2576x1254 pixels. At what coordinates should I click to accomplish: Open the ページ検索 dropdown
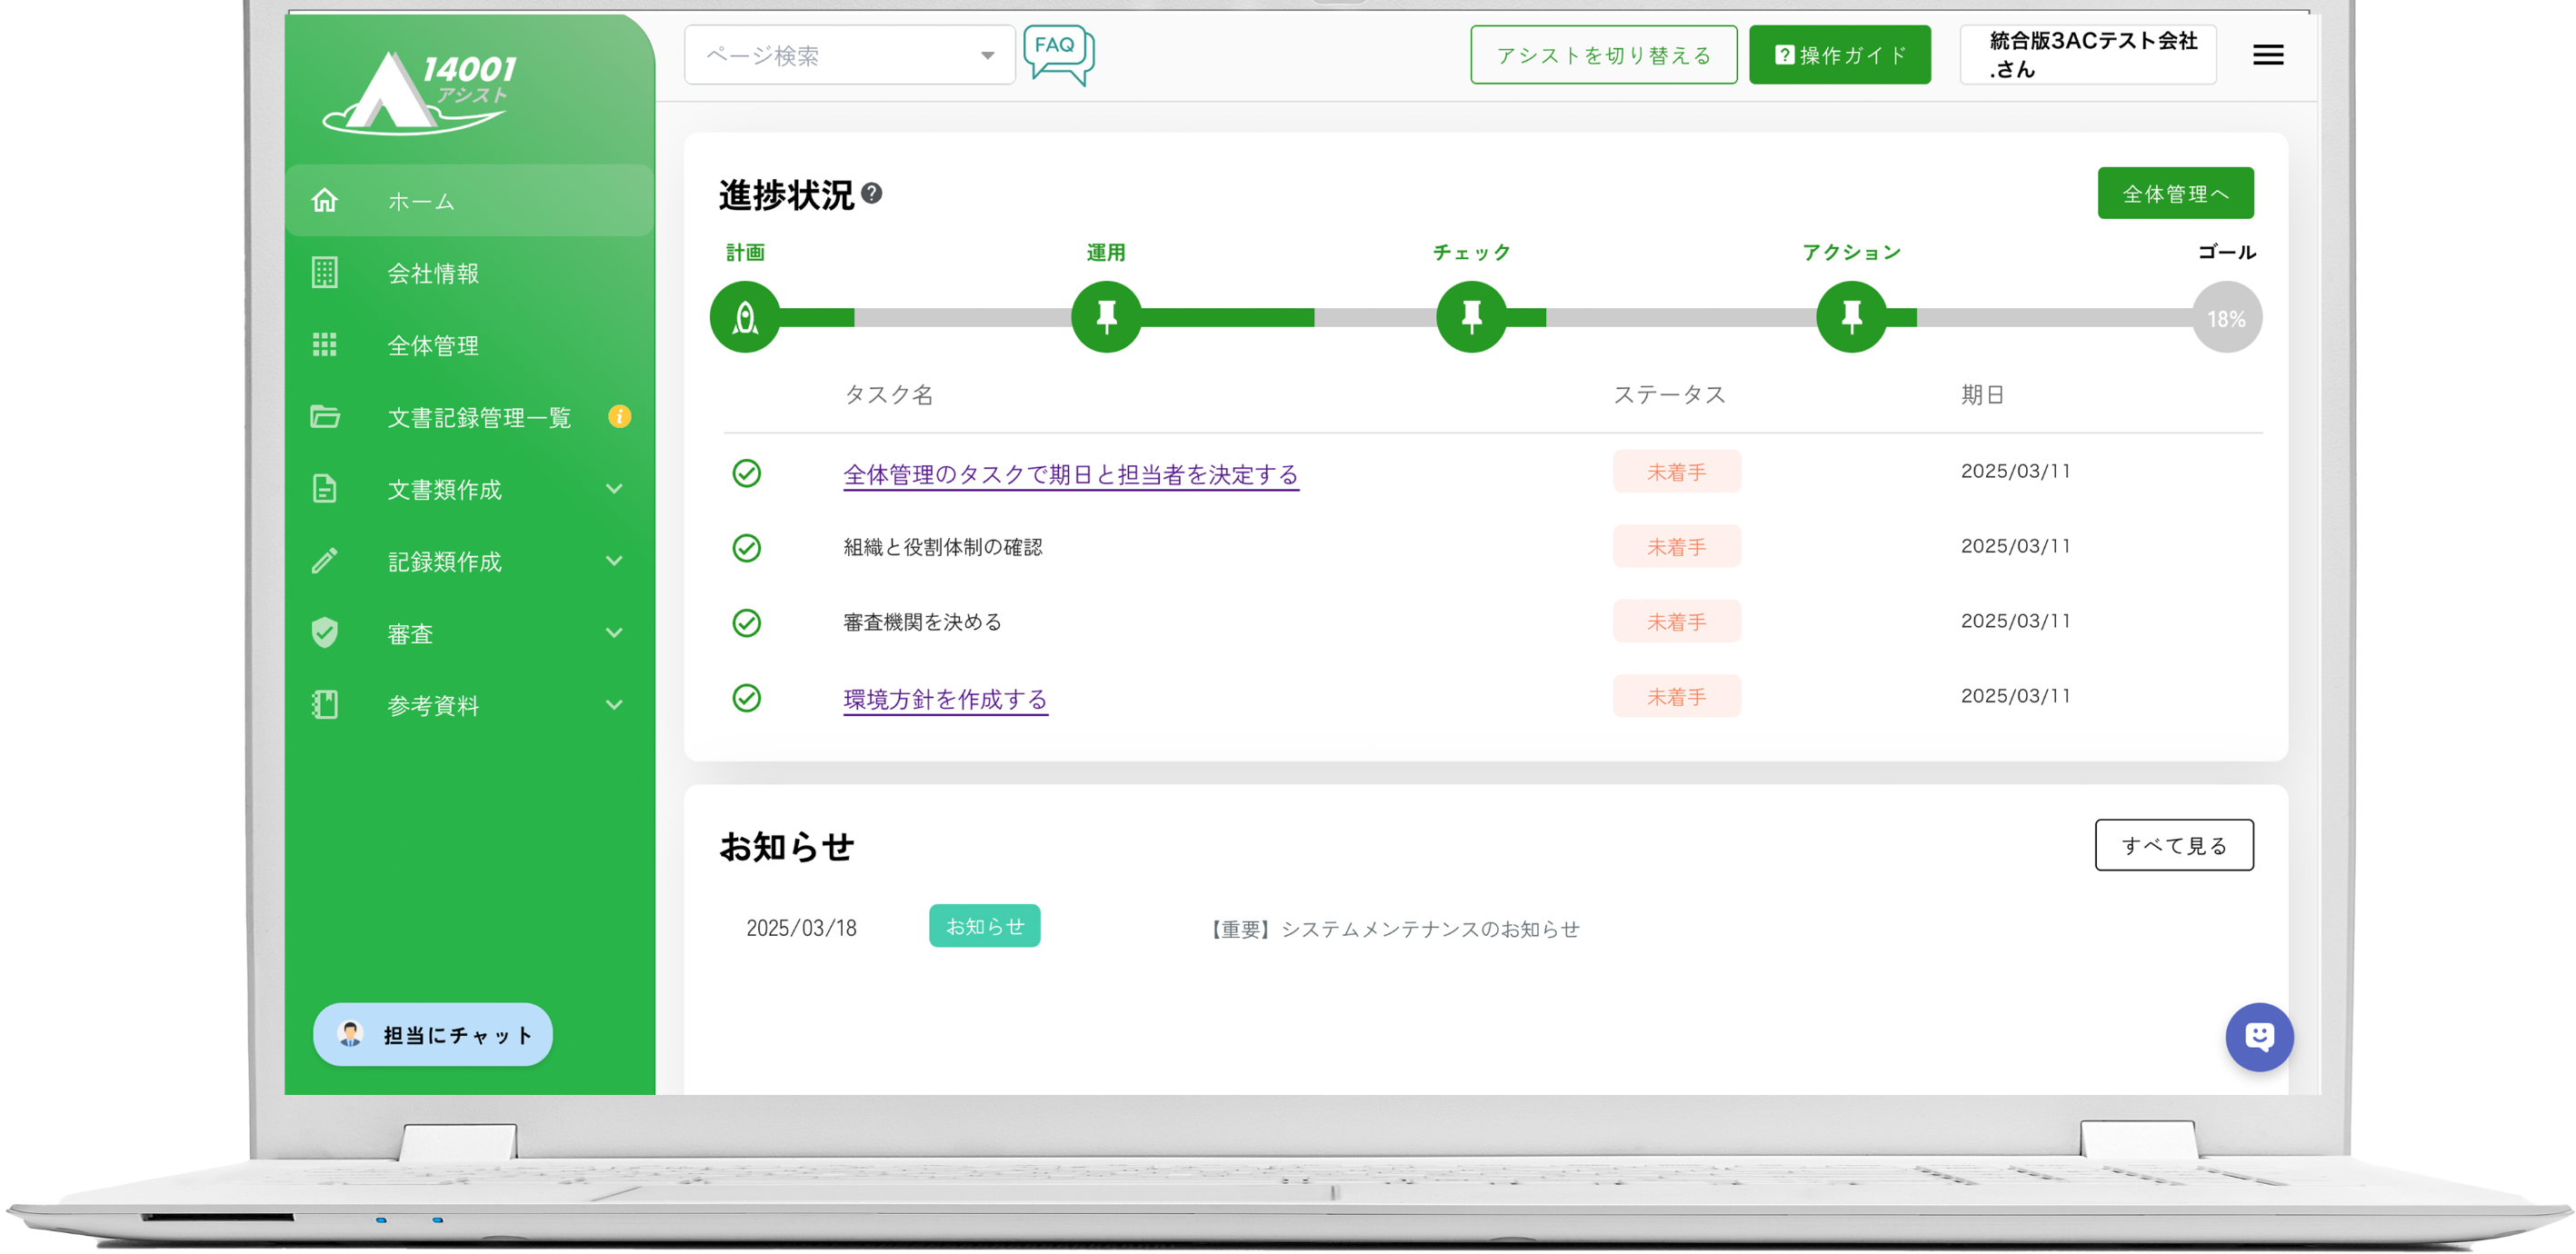coord(849,55)
